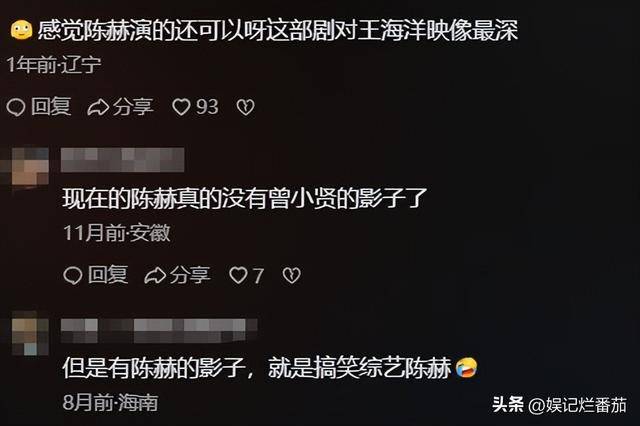The width and height of the screenshot is (640, 426).
Task: Click the 分享 text under the first comment
Action: click(x=133, y=107)
